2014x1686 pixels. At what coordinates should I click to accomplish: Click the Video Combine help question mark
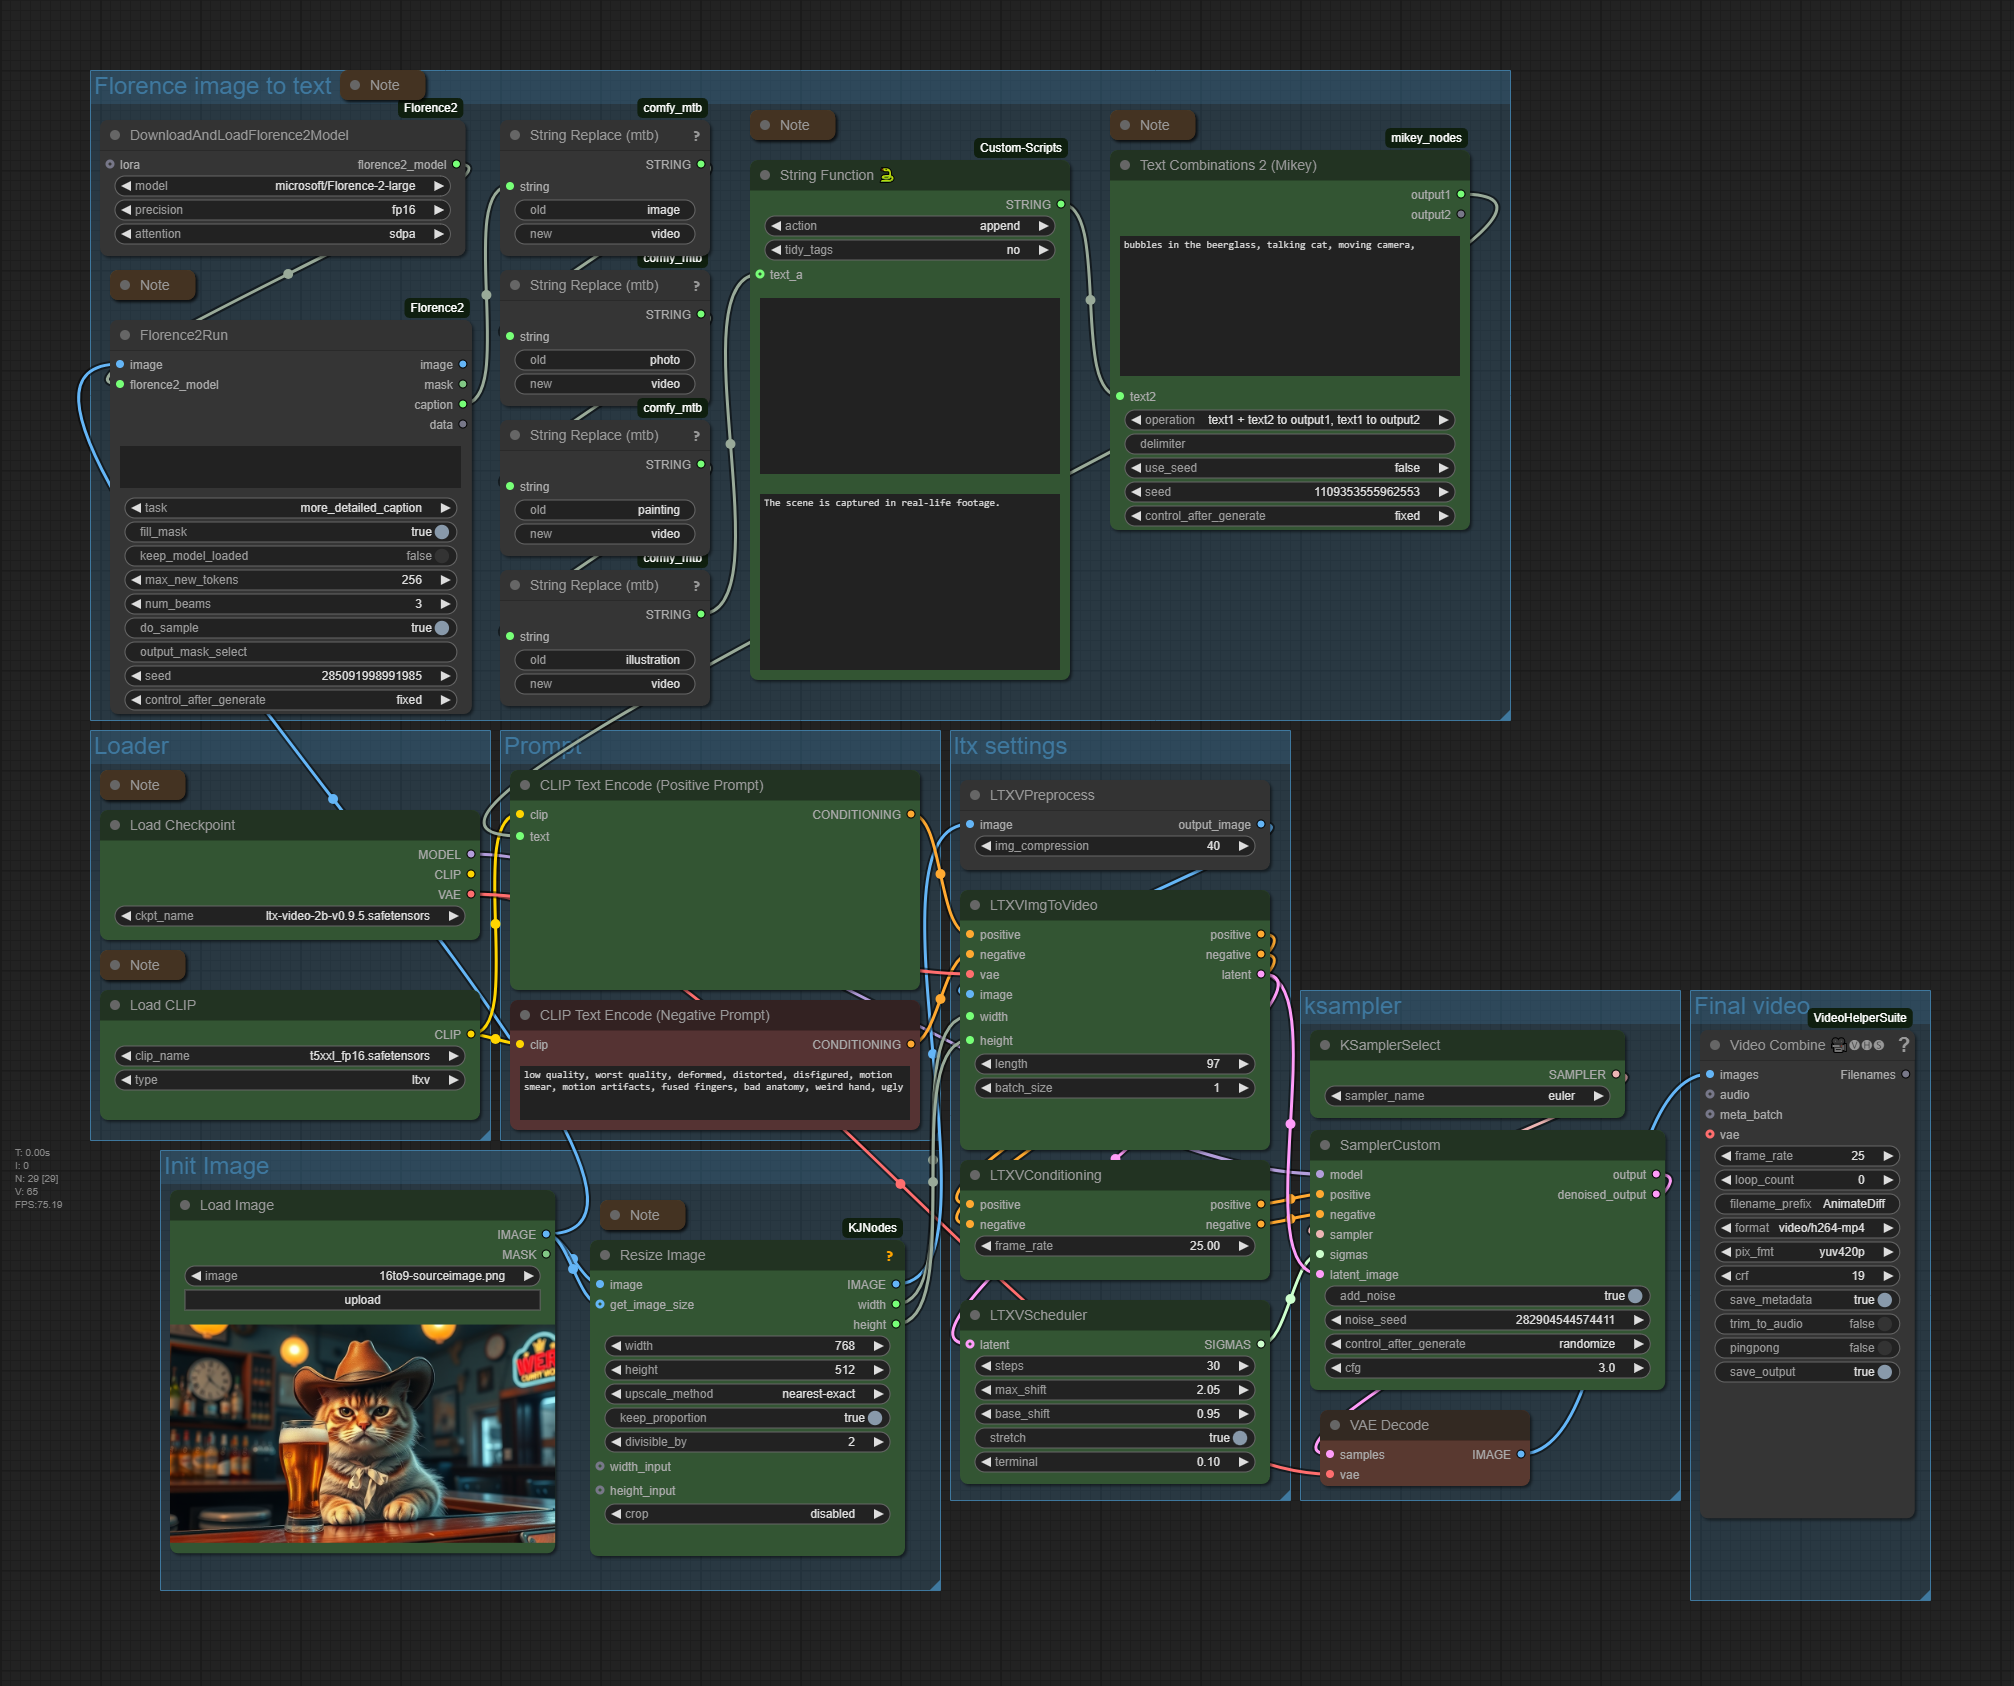[x=1903, y=1045]
